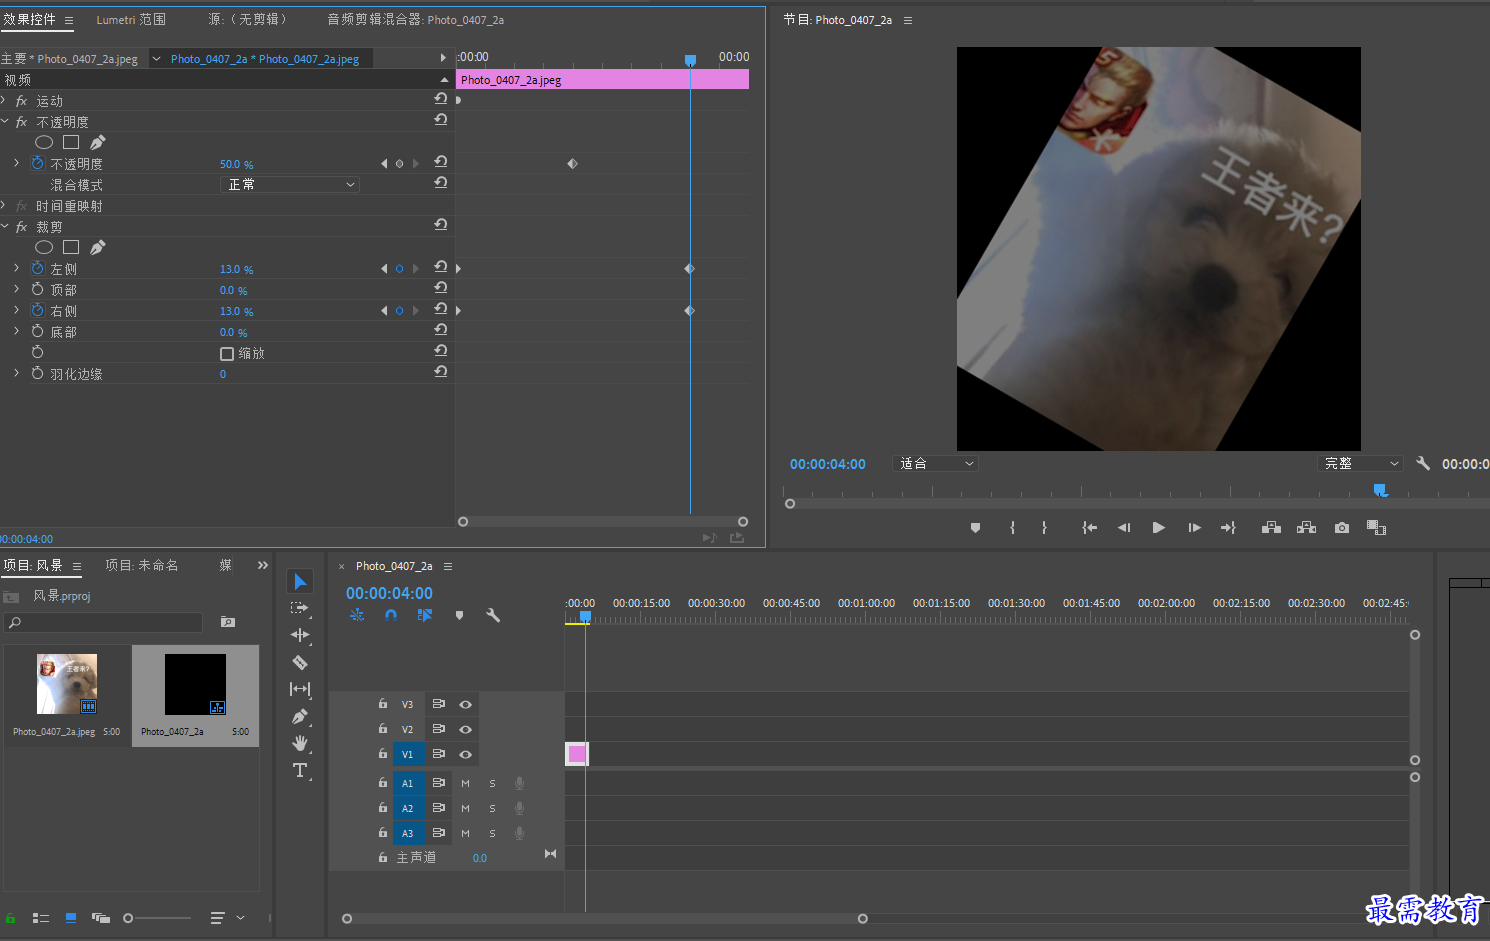Click the Program monitor timecode 00:00:04:00
The width and height of the screenshot is (1490, 941).
828,464
